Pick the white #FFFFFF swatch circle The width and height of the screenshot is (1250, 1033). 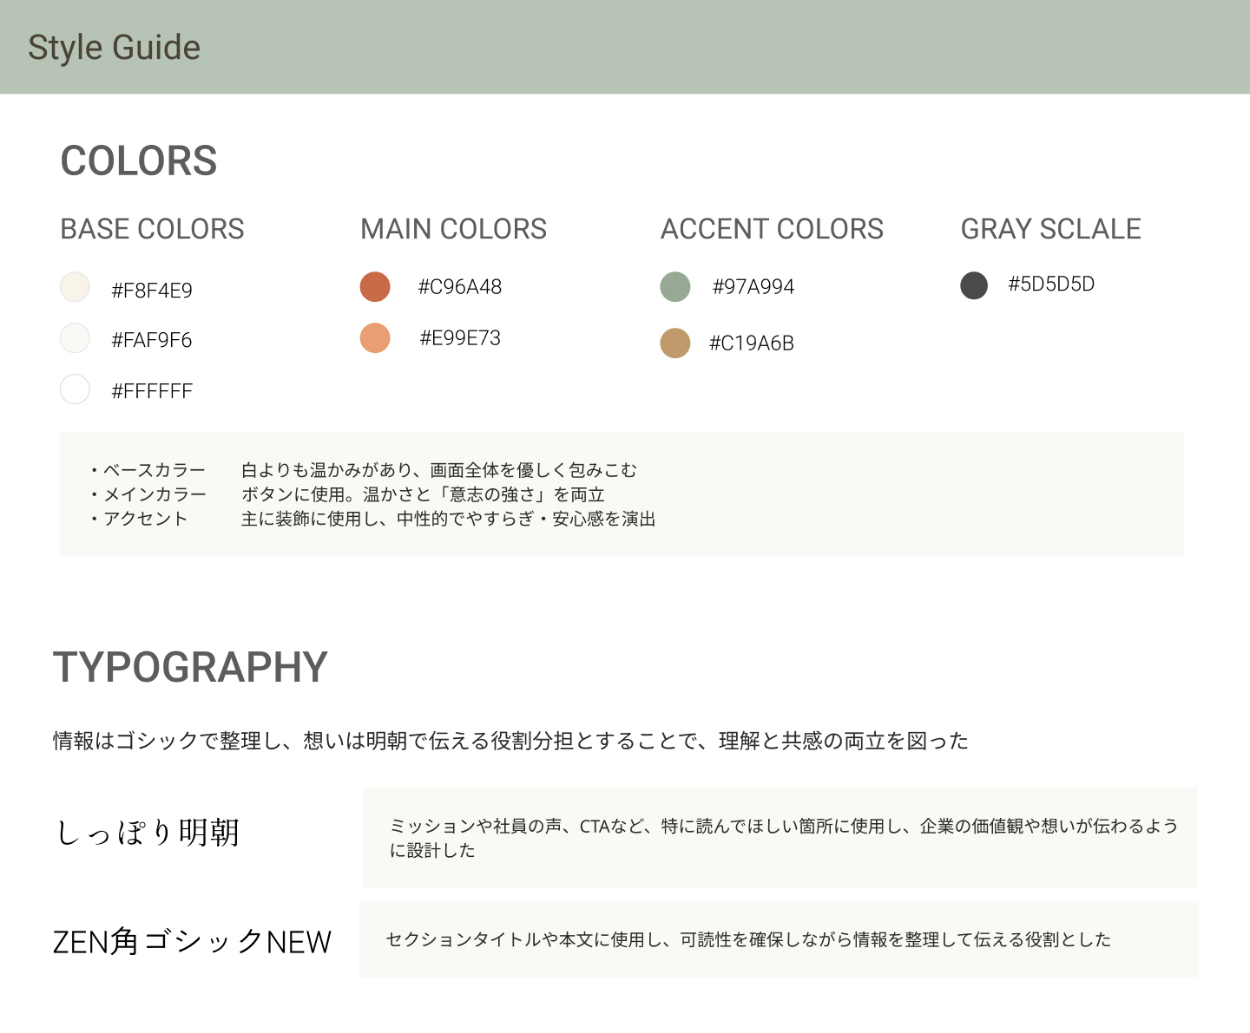[x=75, y=389]
